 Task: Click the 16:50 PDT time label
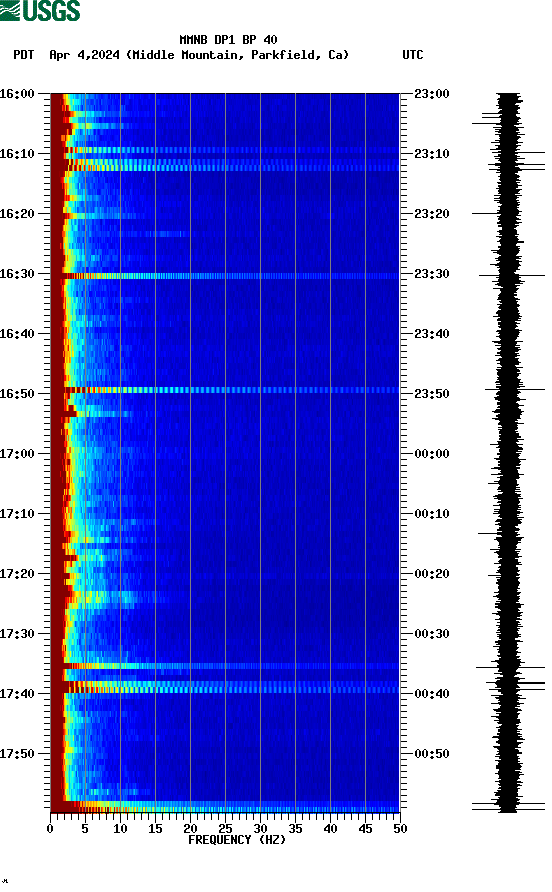point(17,394)
